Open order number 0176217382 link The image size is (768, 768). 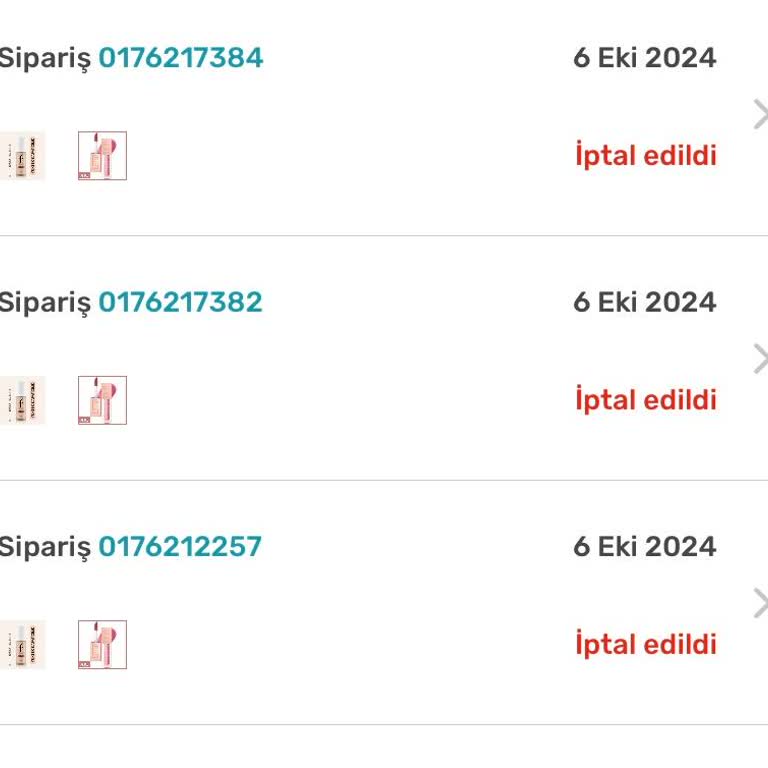pyautogui.click(x=180, y=302)
